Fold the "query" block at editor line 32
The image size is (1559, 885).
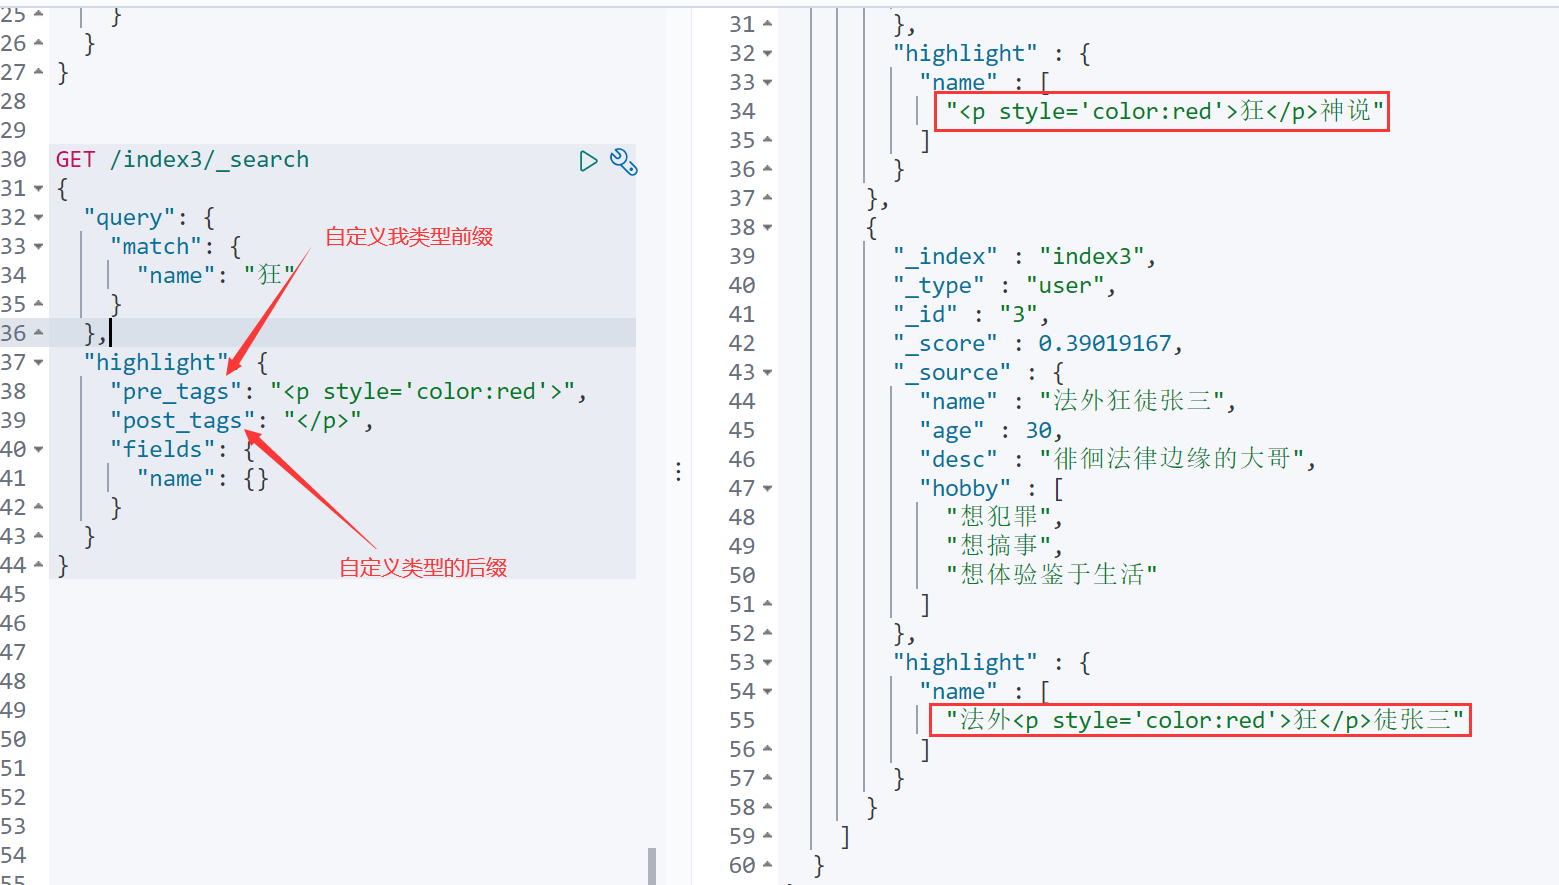pyautogui.click(x=39, y=217)
